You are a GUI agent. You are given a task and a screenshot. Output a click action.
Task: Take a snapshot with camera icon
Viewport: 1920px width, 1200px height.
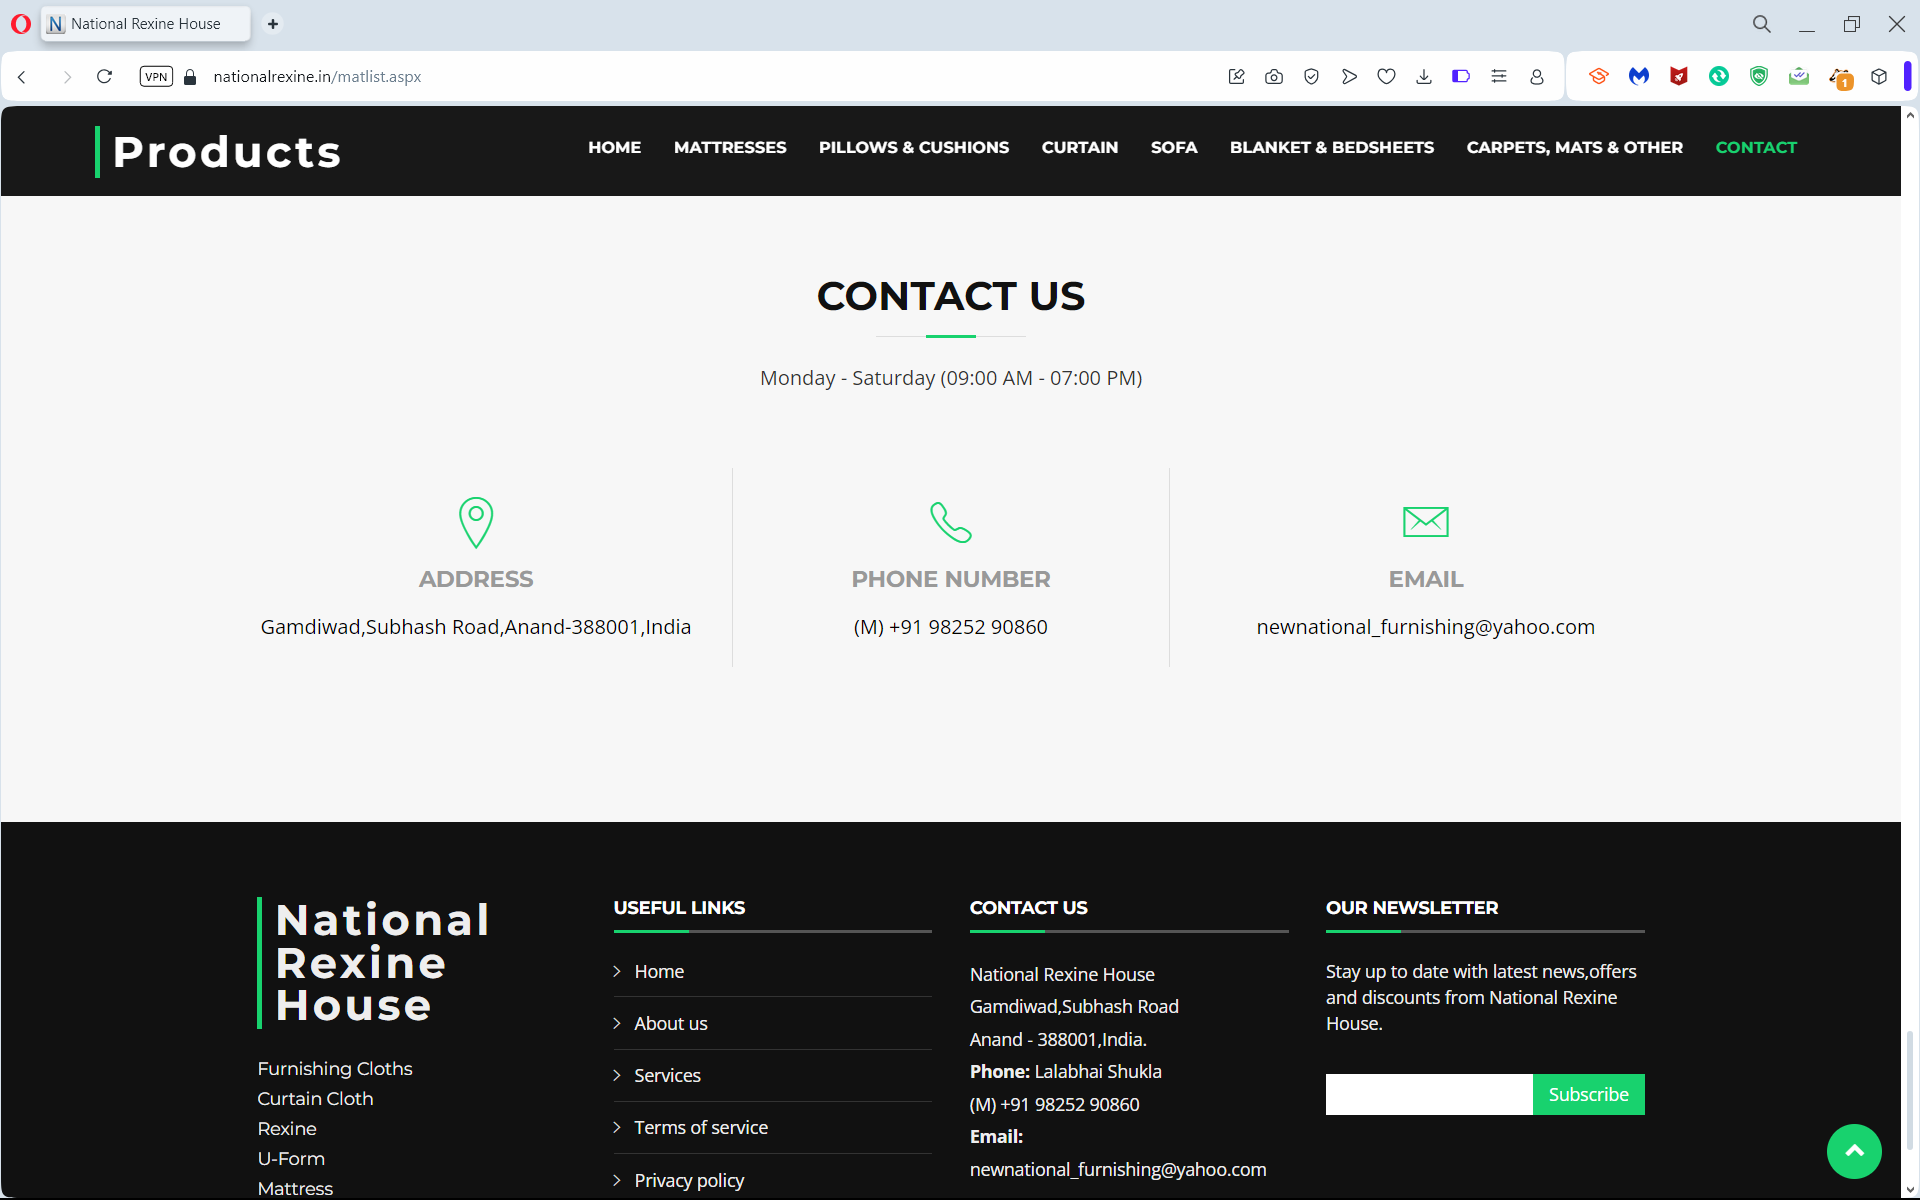click(x=1274, y=77)
